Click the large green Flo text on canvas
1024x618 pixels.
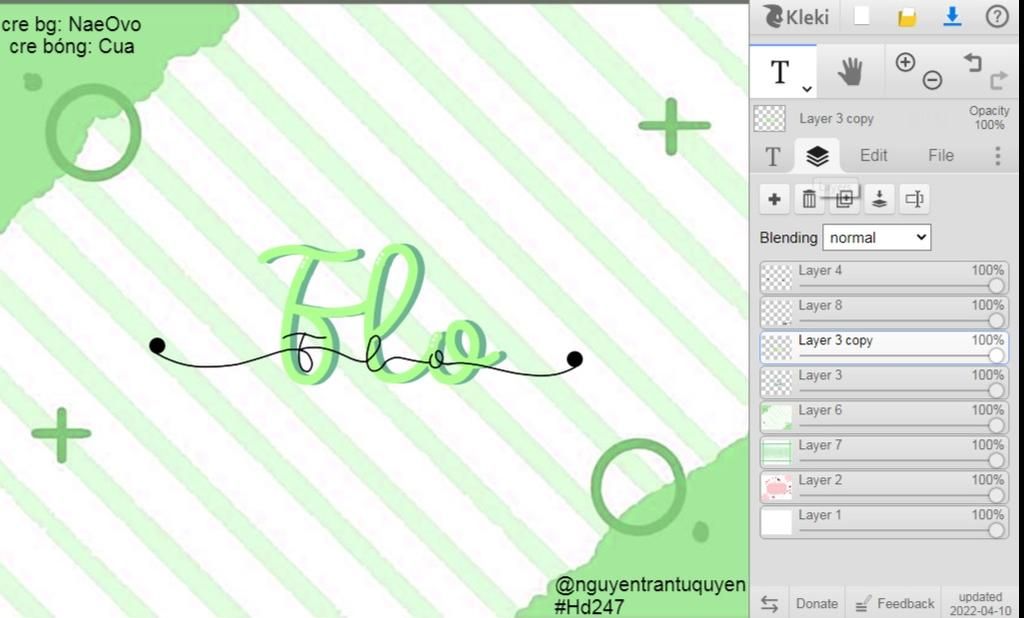click(382, 314)
